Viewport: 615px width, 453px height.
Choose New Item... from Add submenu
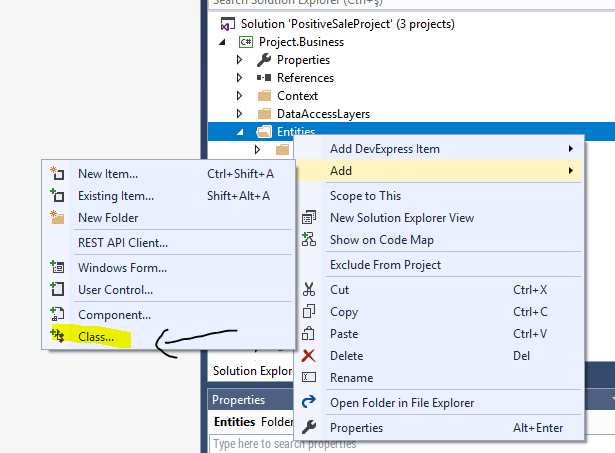click(x=168, y=174)
